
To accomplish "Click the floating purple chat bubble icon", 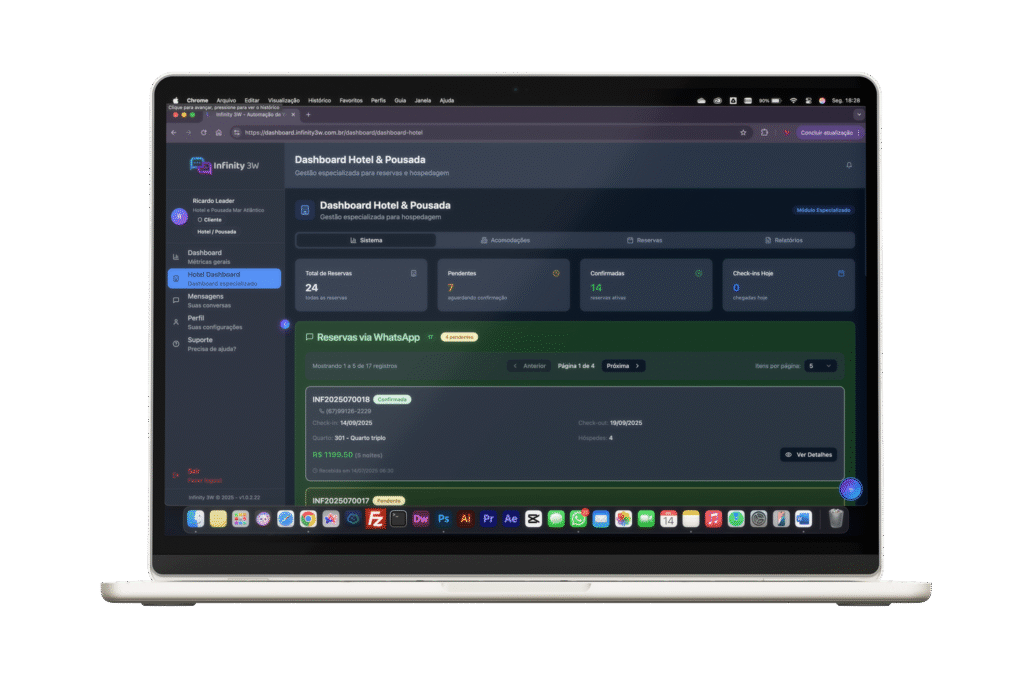I will click(x=849, y=488).
